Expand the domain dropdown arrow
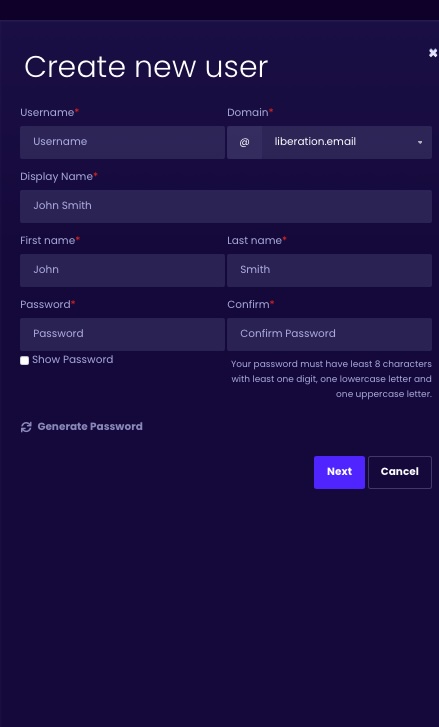439x727 pixels. click(420, 142)
